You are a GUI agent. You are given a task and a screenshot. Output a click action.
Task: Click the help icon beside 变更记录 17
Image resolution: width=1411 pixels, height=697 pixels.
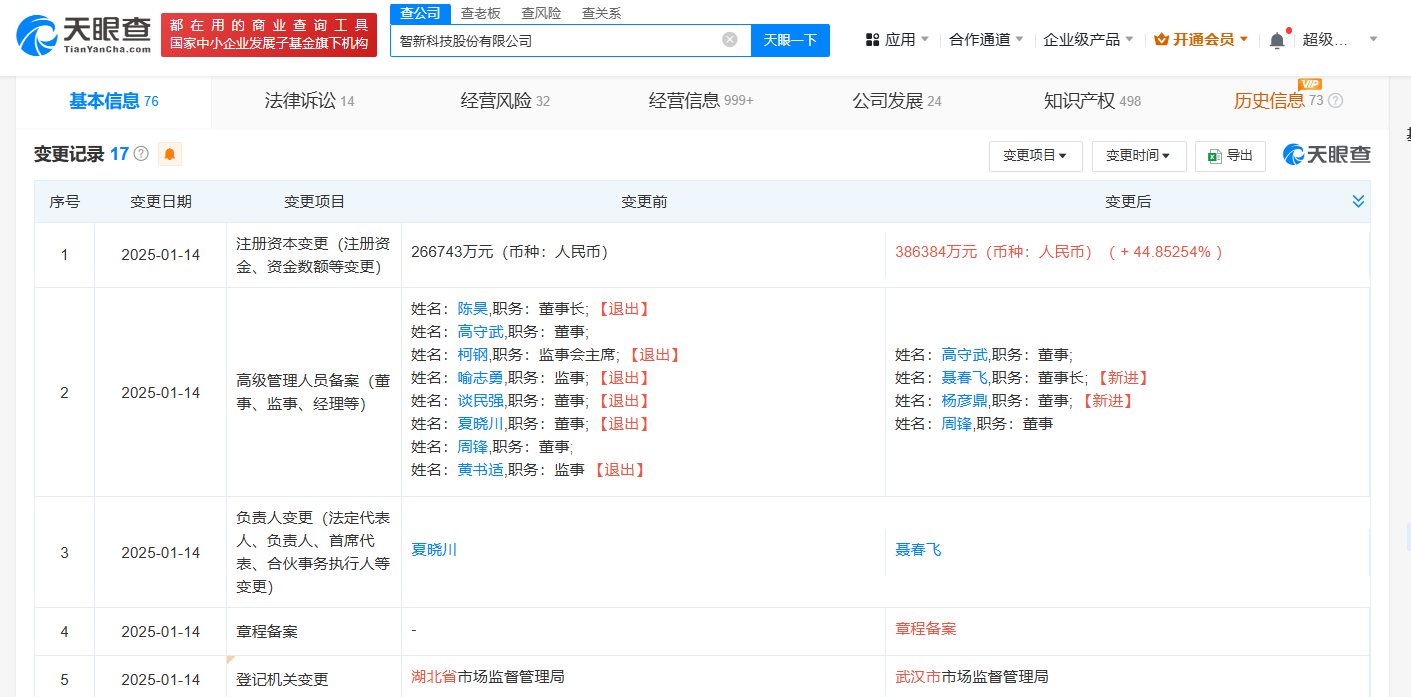141,154
